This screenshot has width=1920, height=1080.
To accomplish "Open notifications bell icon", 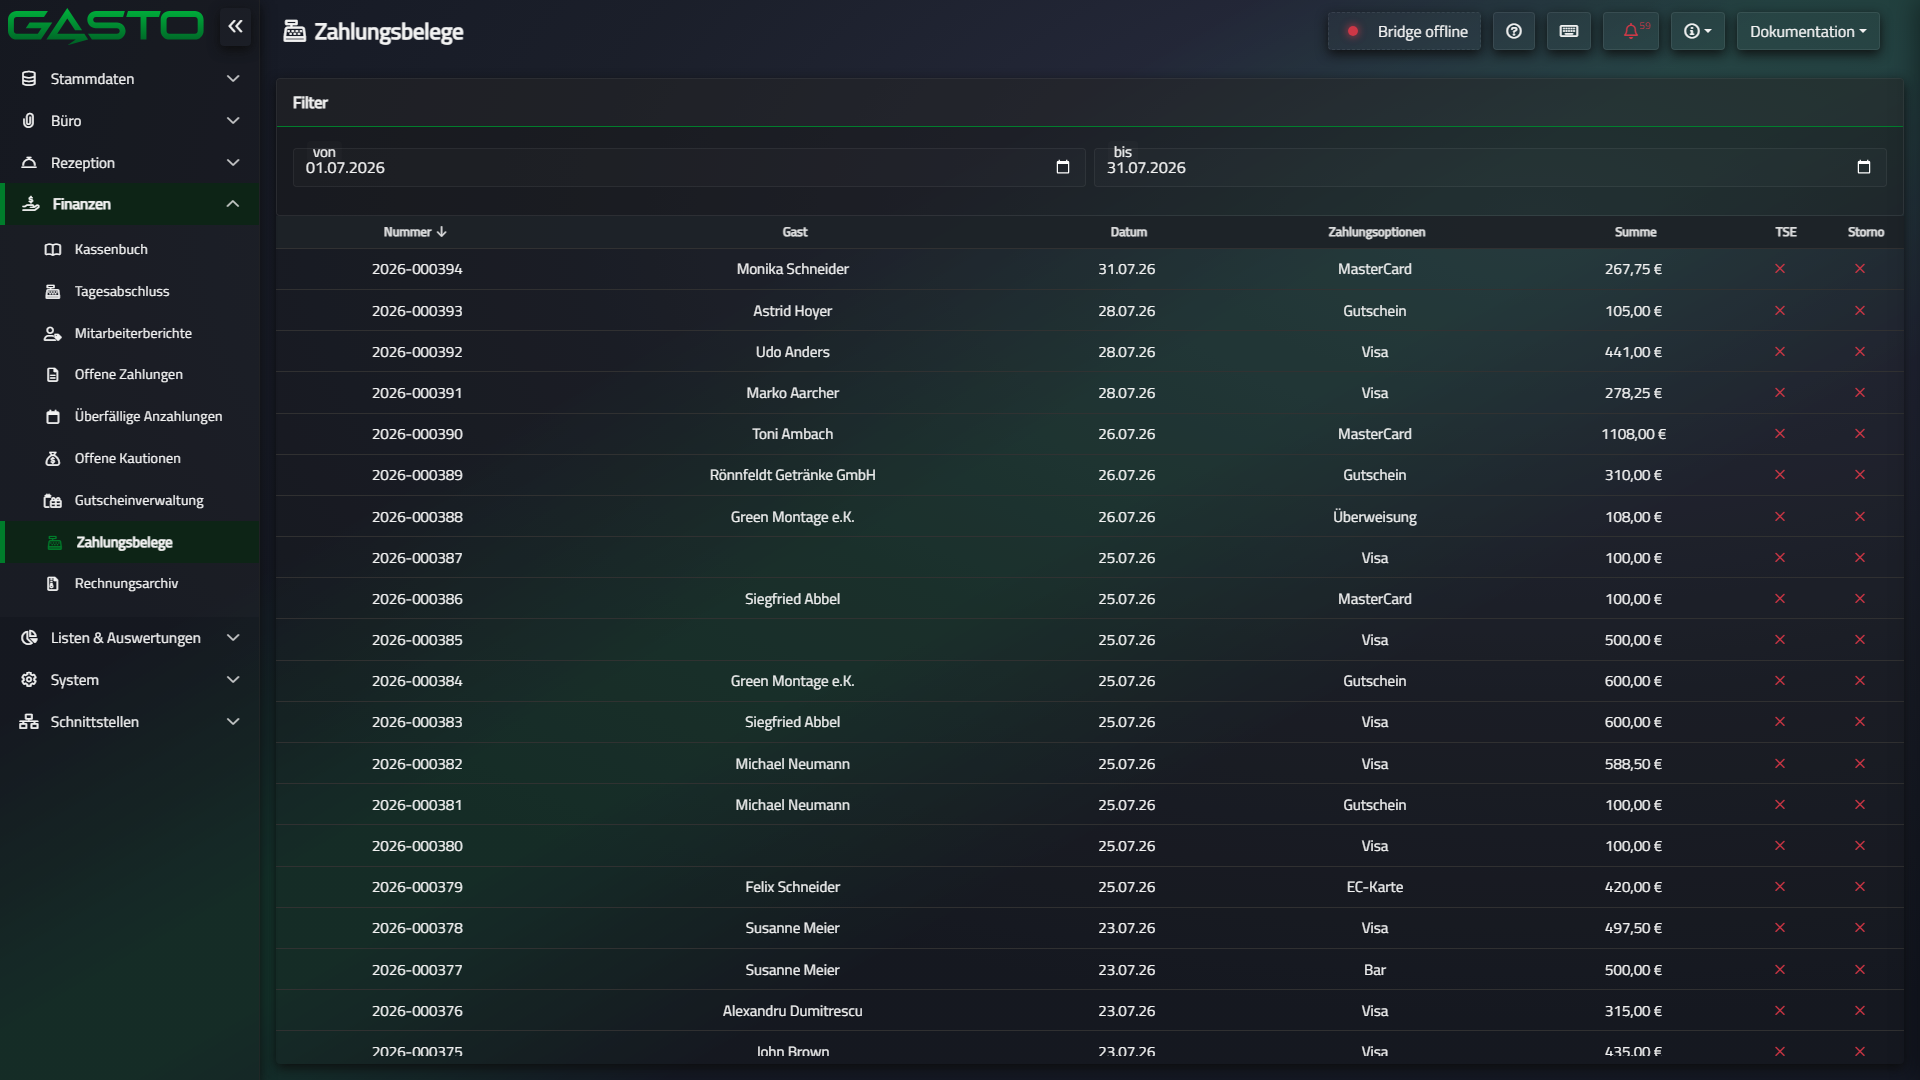I will point(1631,32).
